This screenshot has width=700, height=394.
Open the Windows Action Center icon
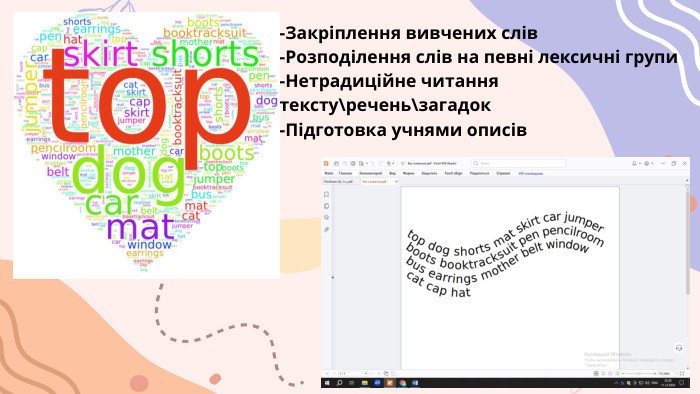pos(682,383)
